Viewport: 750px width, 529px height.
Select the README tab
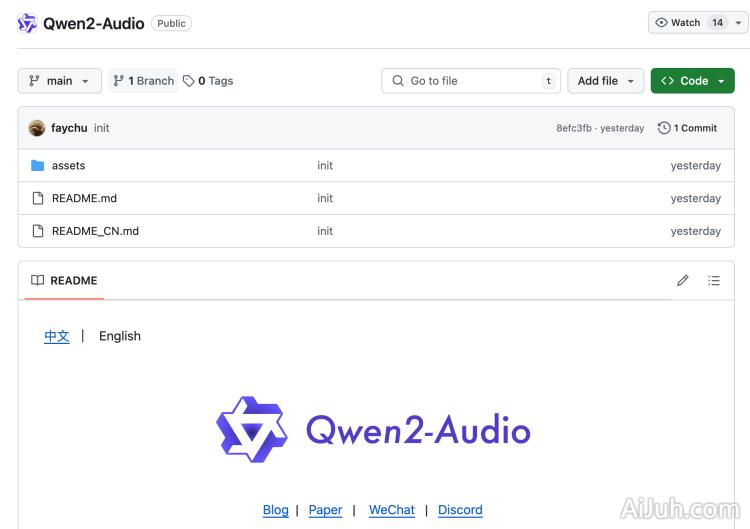coord(64,280)
